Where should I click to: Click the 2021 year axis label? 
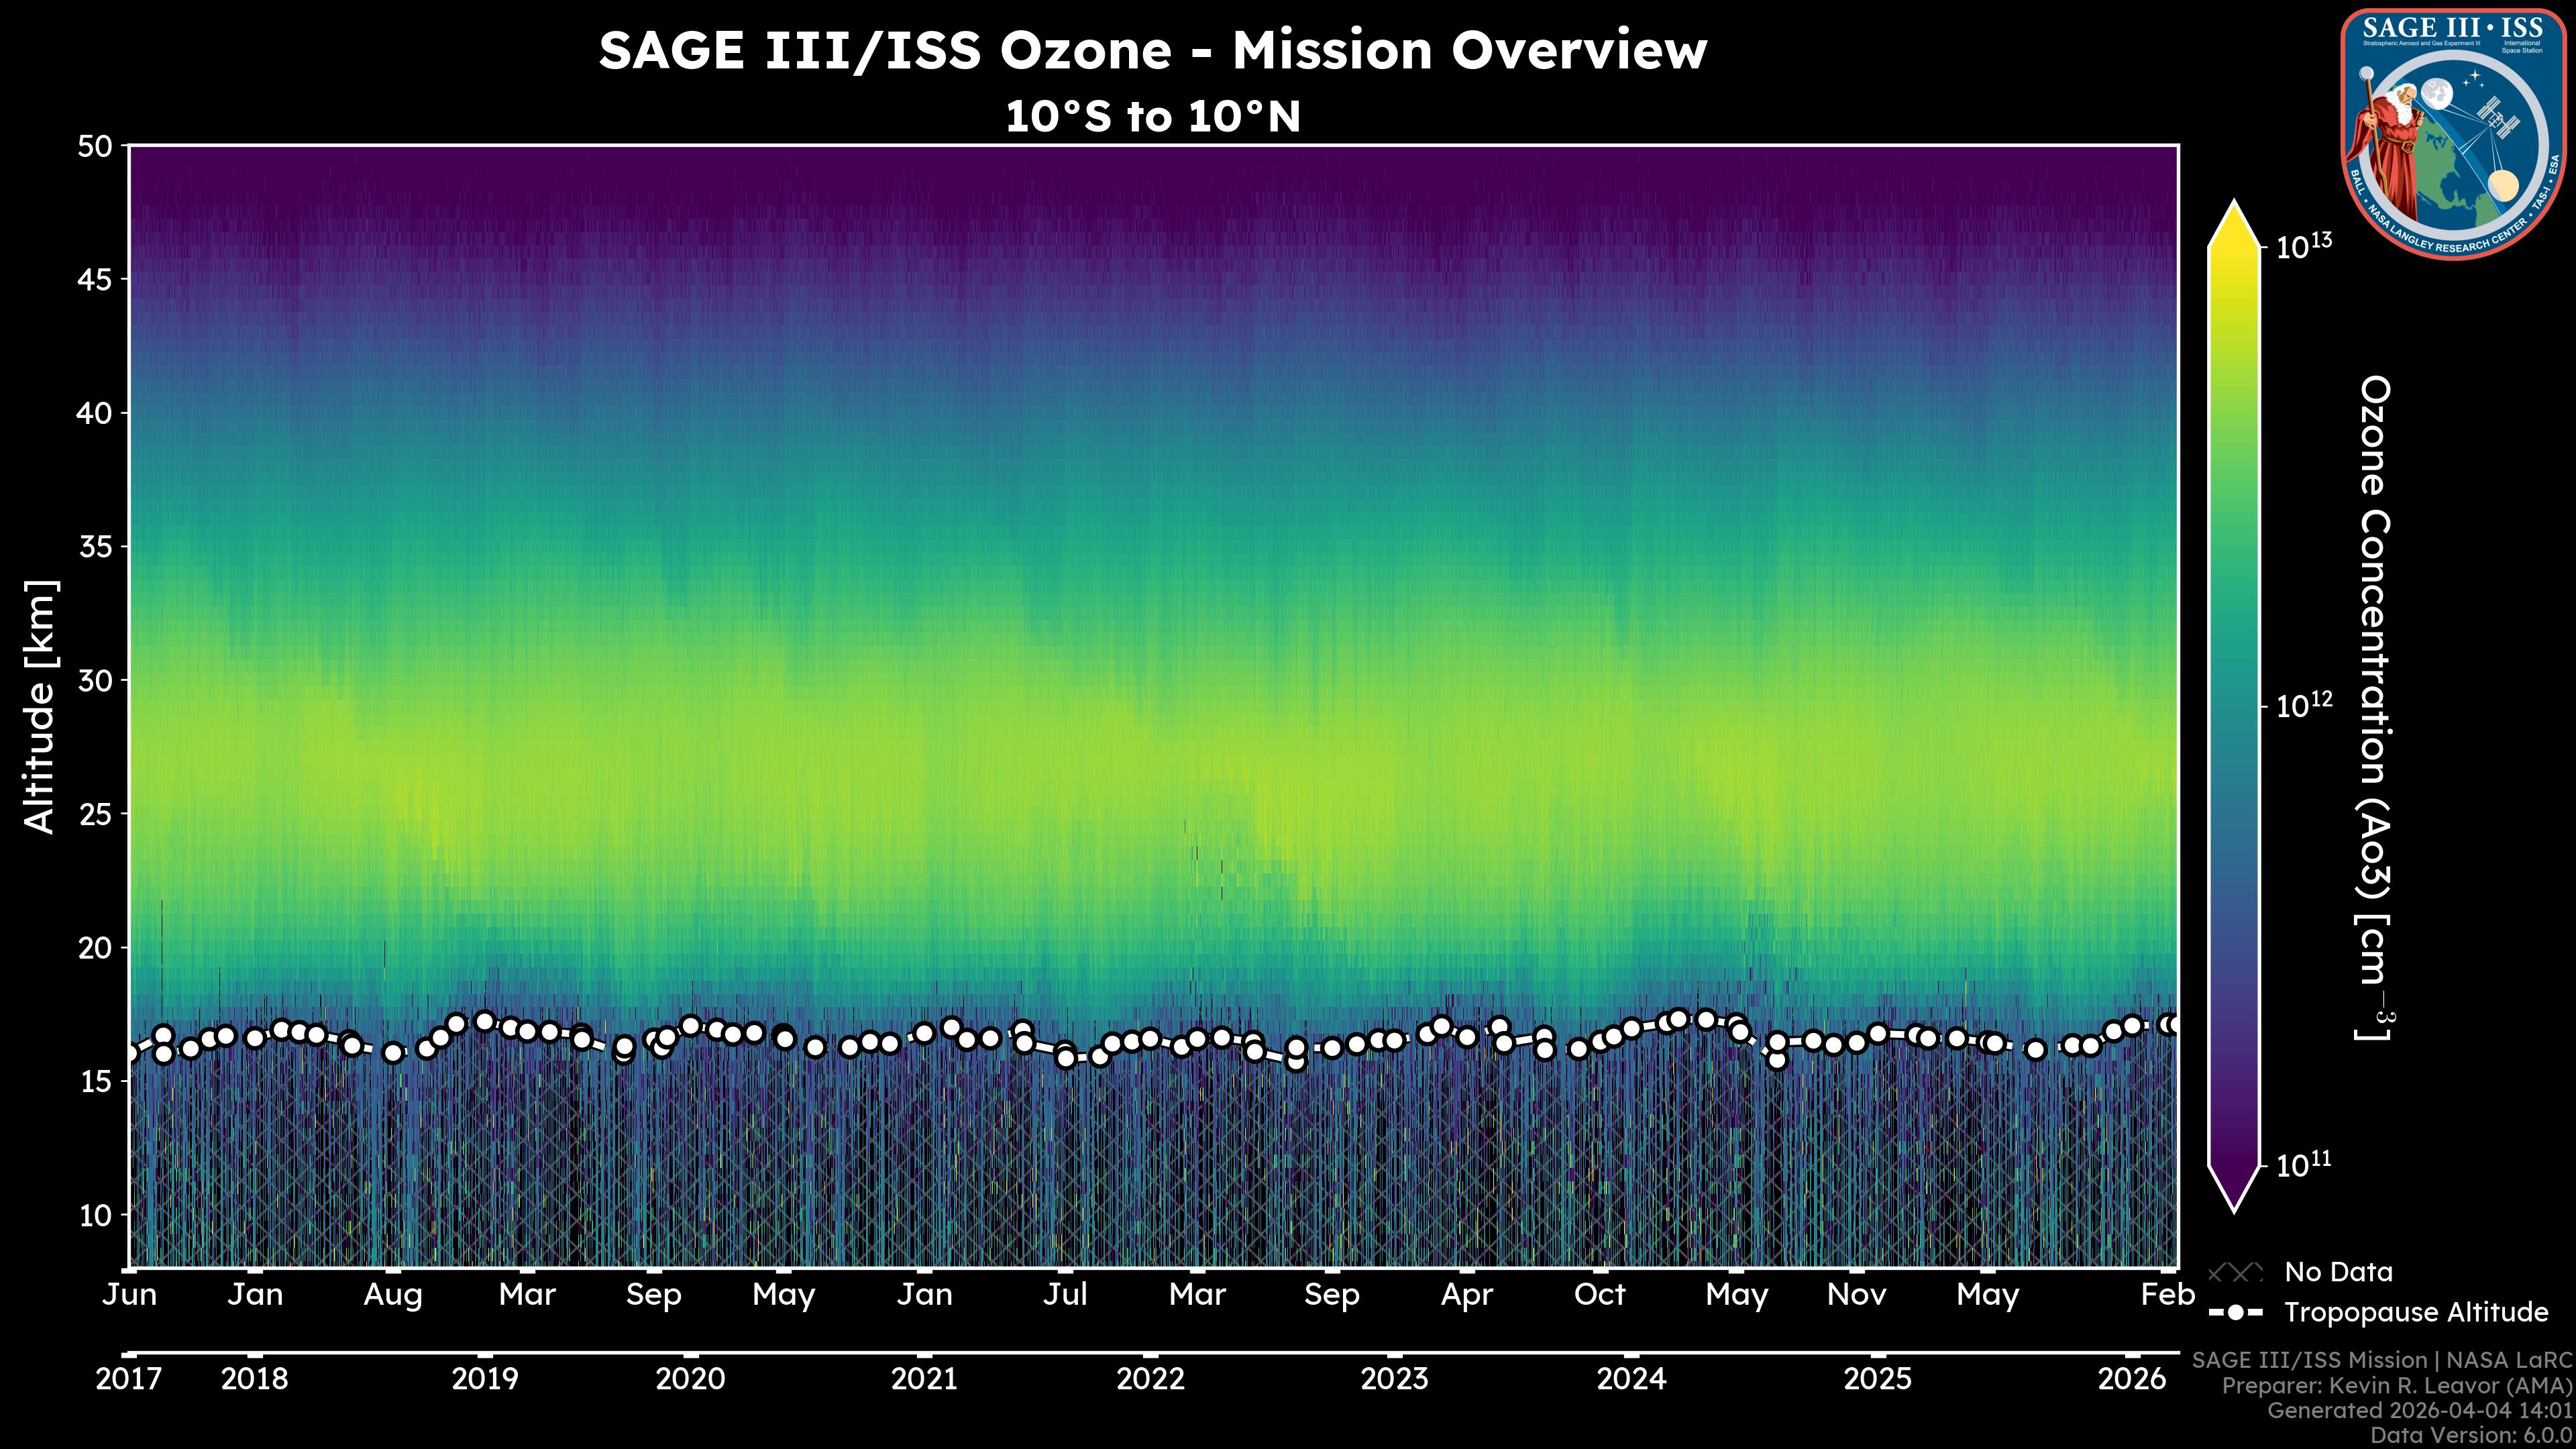[924, 1379]
